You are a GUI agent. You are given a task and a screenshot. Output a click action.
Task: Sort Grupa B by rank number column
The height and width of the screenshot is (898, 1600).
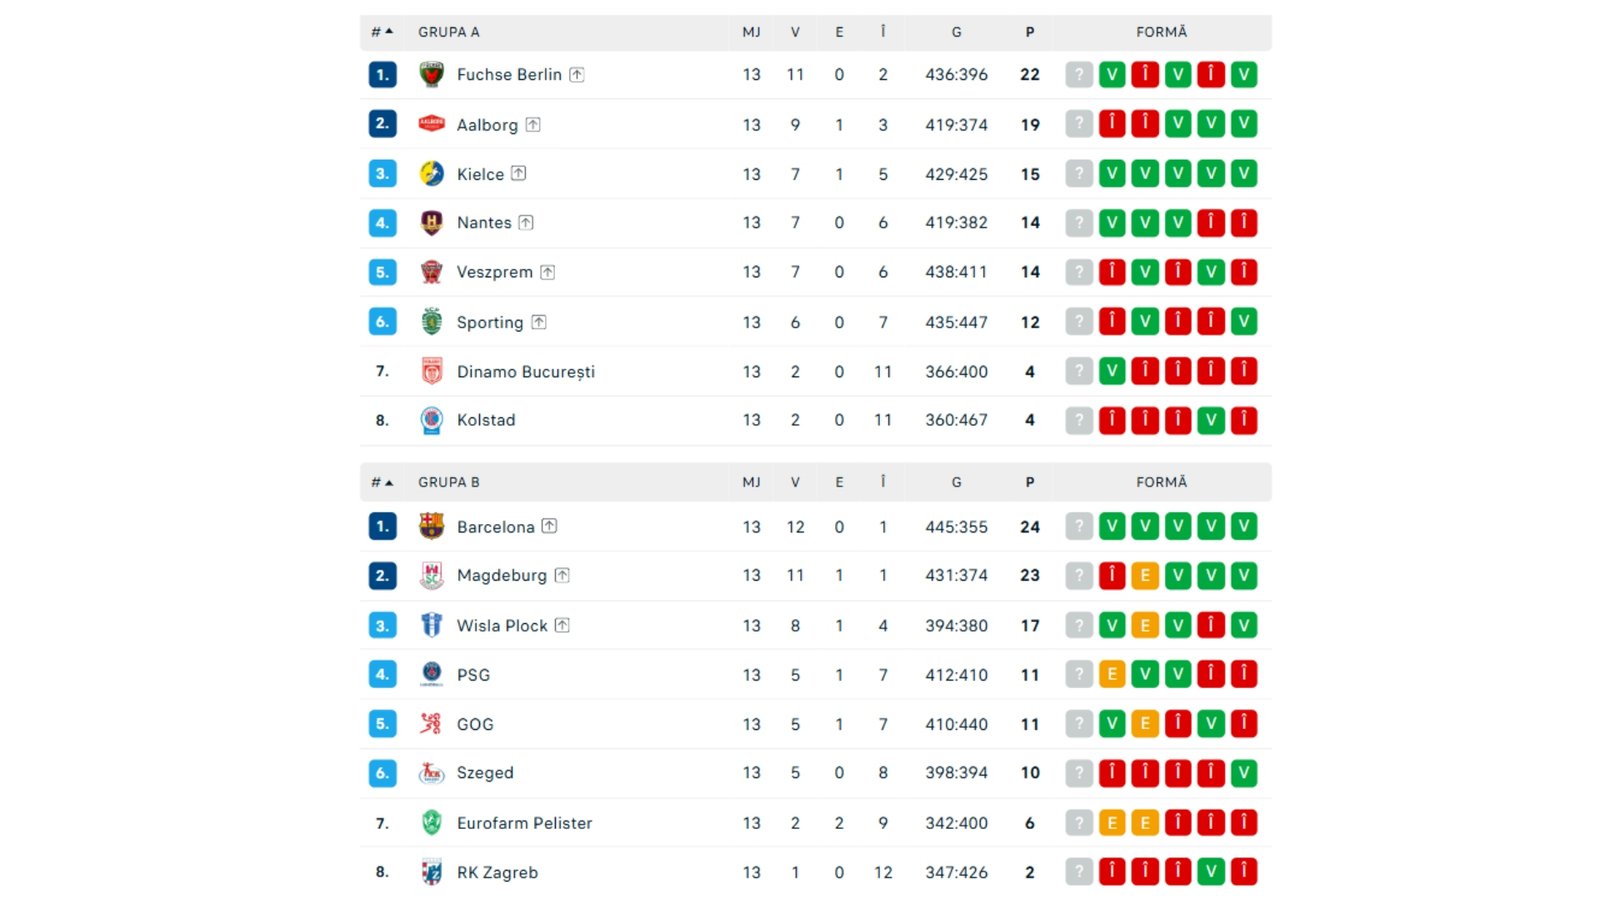click(x=382, y=482)
